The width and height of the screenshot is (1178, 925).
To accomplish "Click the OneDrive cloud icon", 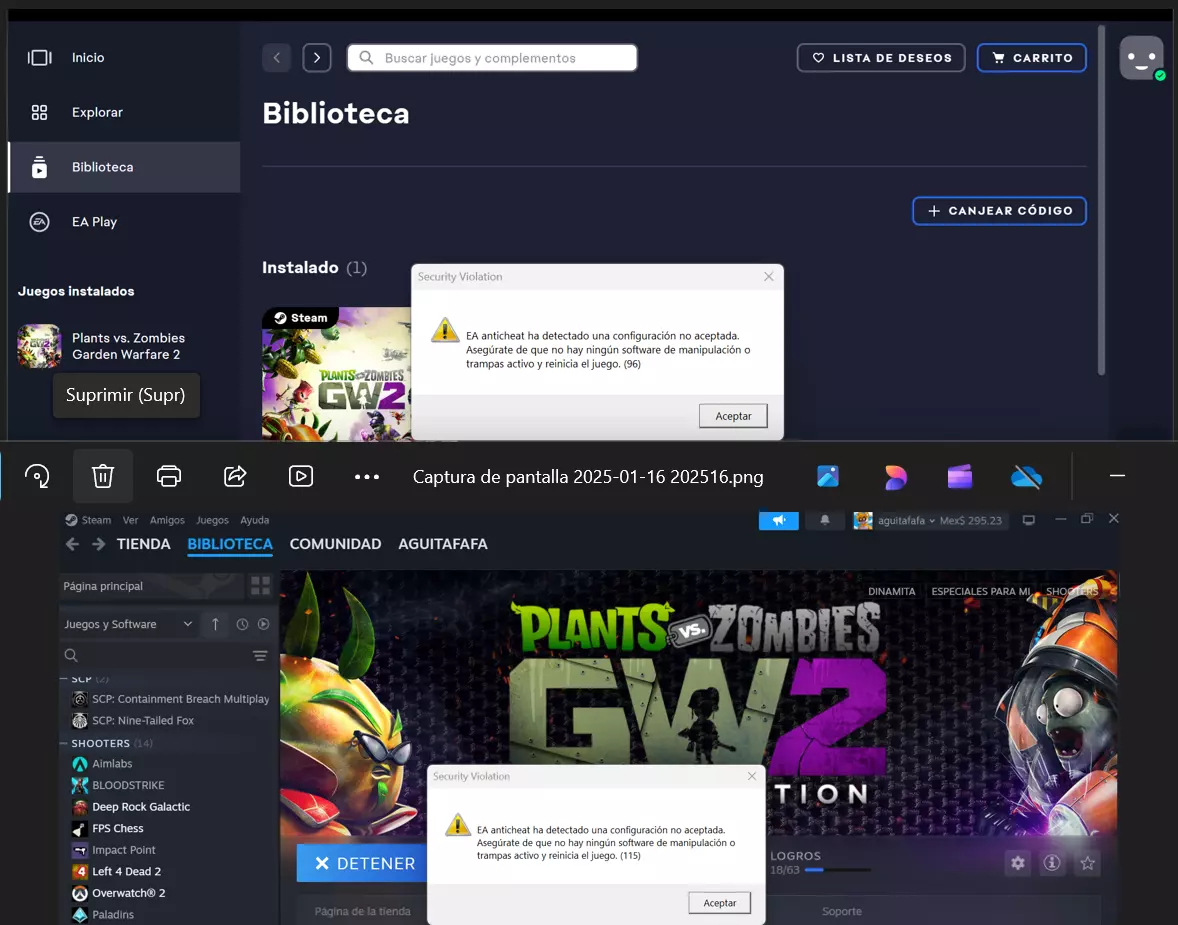I will [1026, 476].
